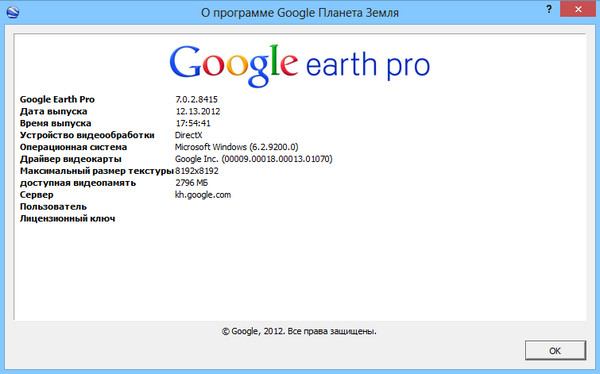The width and height of the screenshot is (600, 374).
Task: Click the OK button
Action: 555,350
